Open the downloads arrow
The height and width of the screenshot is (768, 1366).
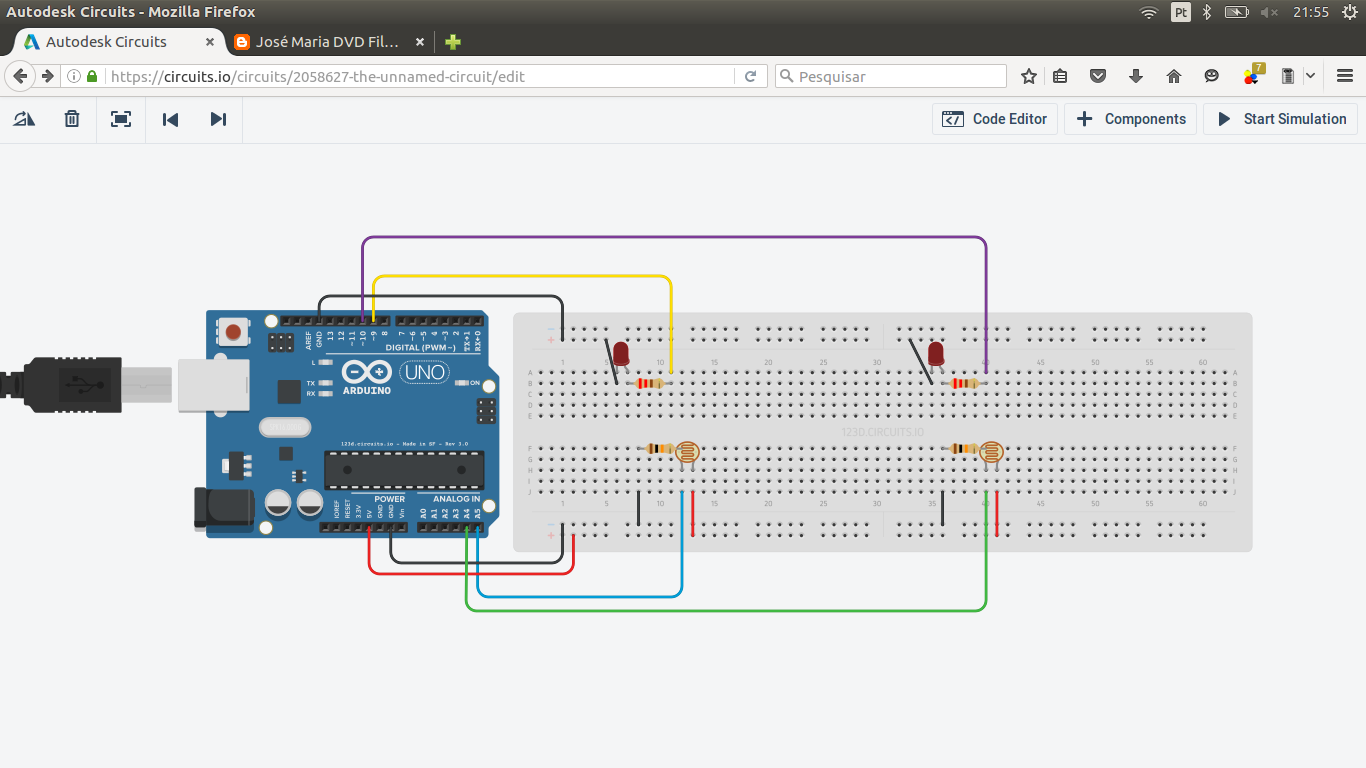point(1136,76)
